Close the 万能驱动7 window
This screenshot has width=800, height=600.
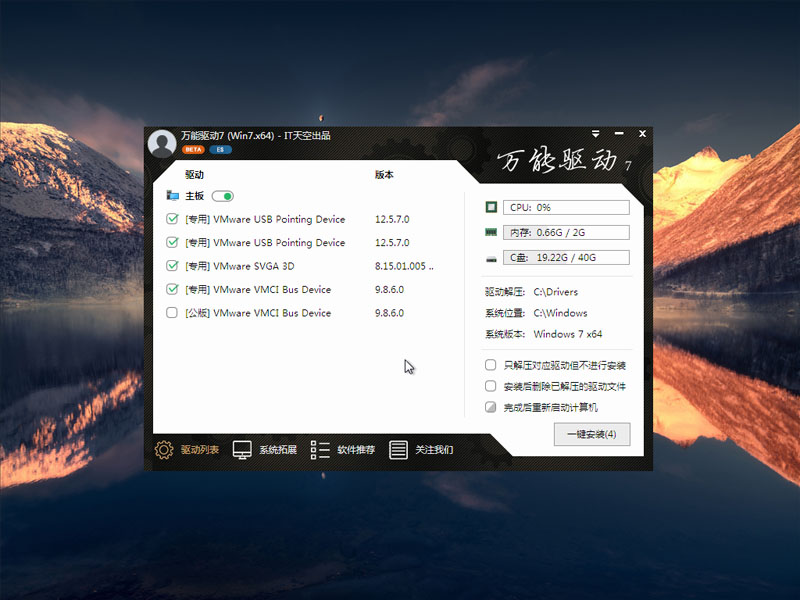642,134
